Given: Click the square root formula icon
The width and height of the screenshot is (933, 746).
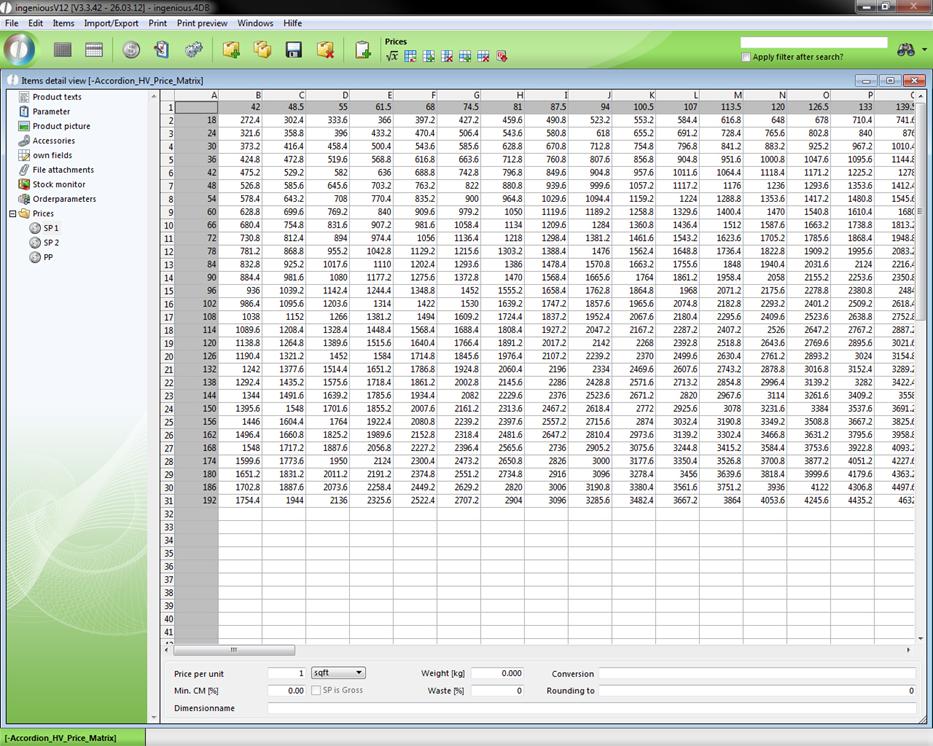Looking at the screenshot, I should point(393,56).
